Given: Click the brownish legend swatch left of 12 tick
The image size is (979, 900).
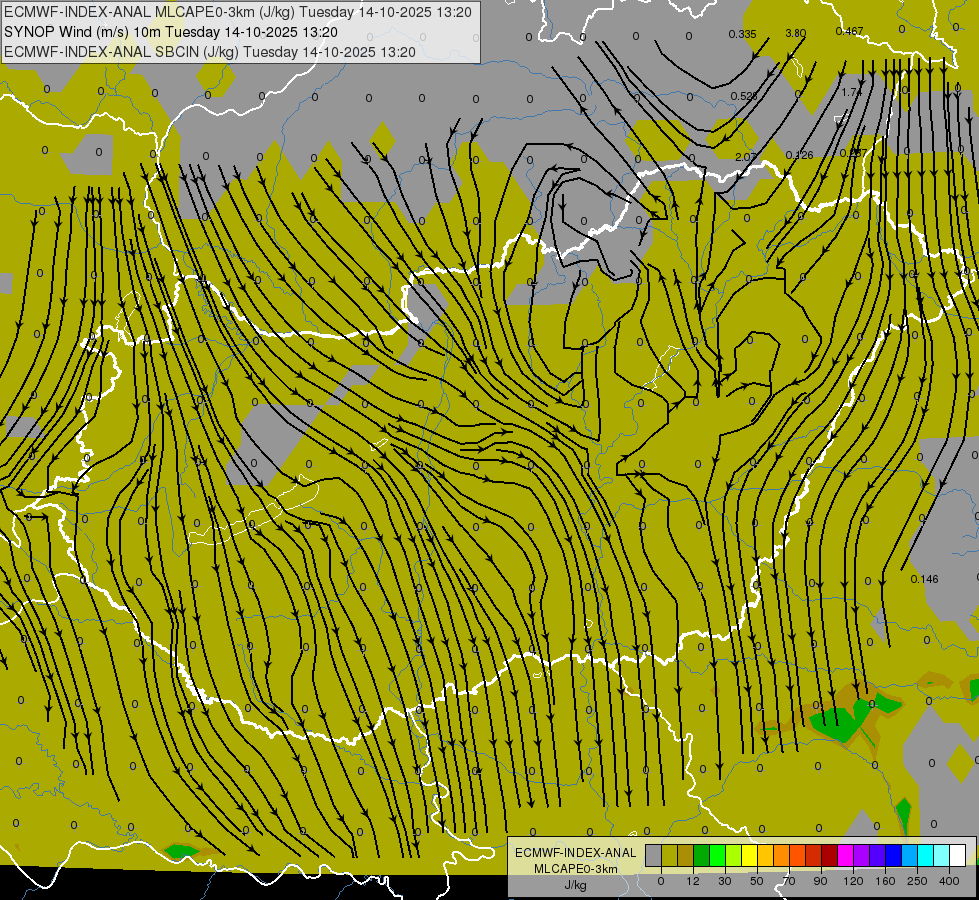Looking at the screenshot, I should pyautogui.click(x=686, y=855).
